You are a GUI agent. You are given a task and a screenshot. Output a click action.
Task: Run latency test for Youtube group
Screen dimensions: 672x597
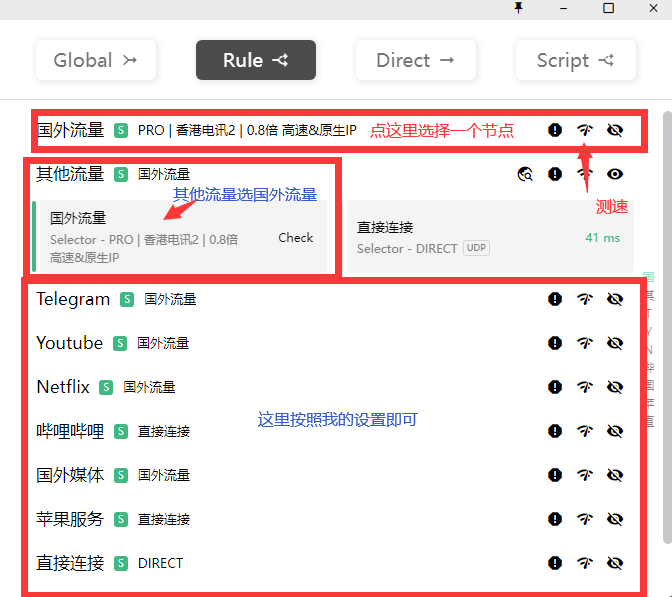(x=585, y=343)
